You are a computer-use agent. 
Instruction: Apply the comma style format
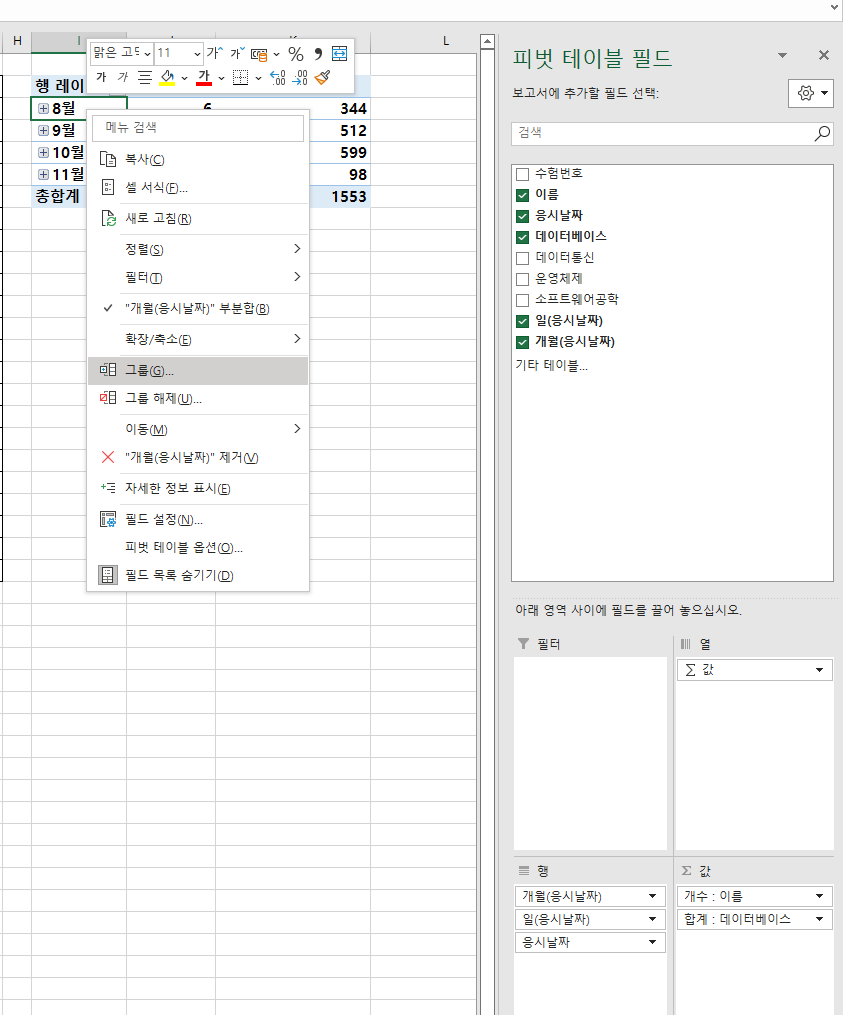pos(318,54)
